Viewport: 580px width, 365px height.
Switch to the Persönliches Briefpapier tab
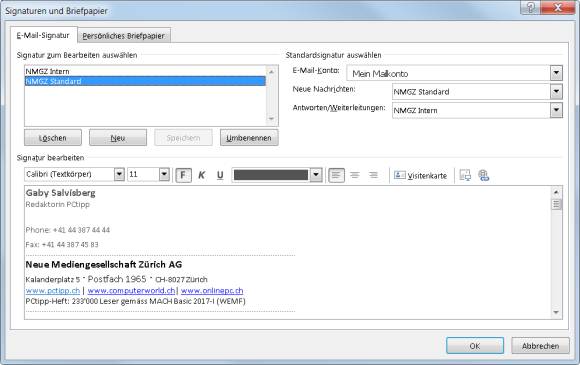click(124, 36)
